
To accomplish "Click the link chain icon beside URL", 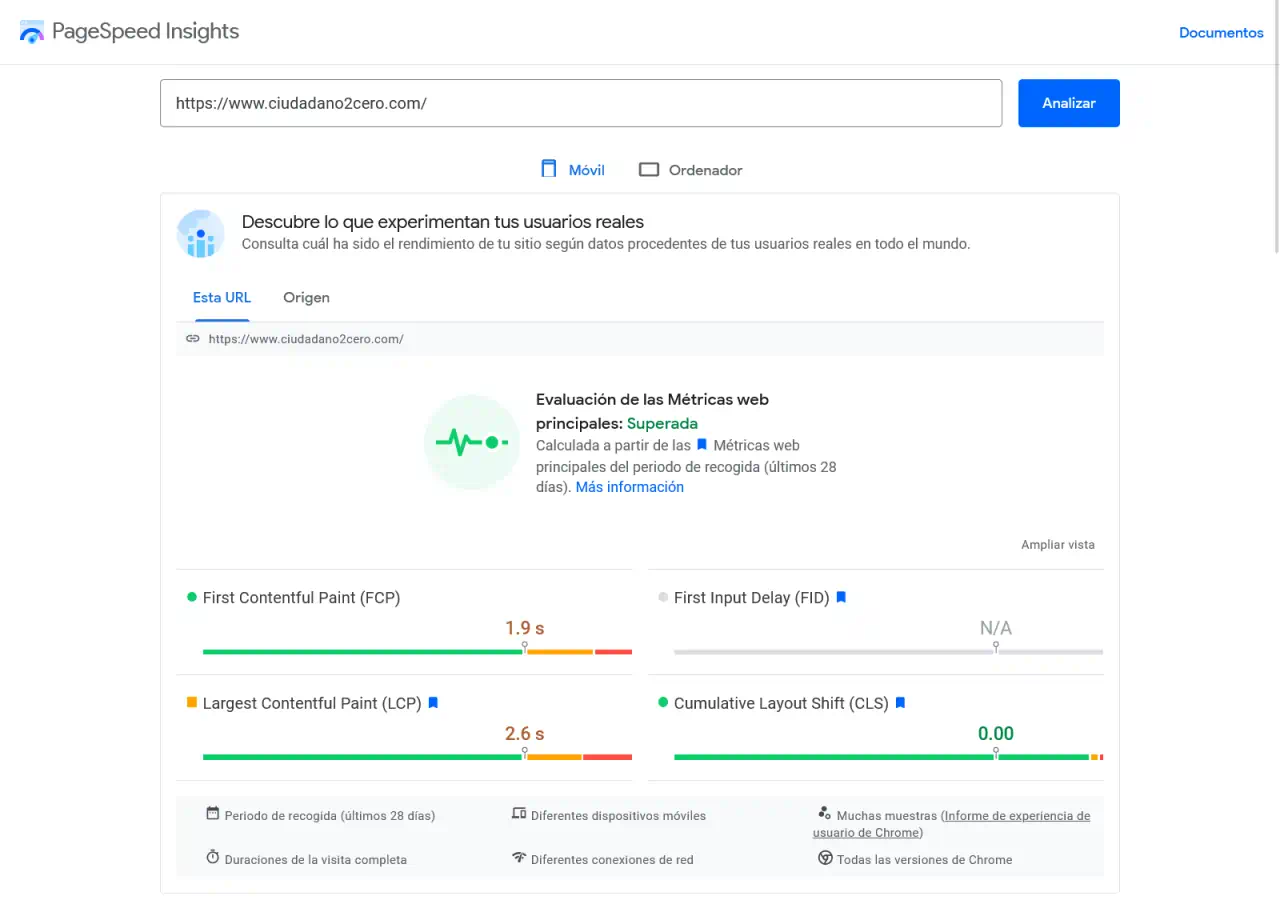I will tap(193, 339).
